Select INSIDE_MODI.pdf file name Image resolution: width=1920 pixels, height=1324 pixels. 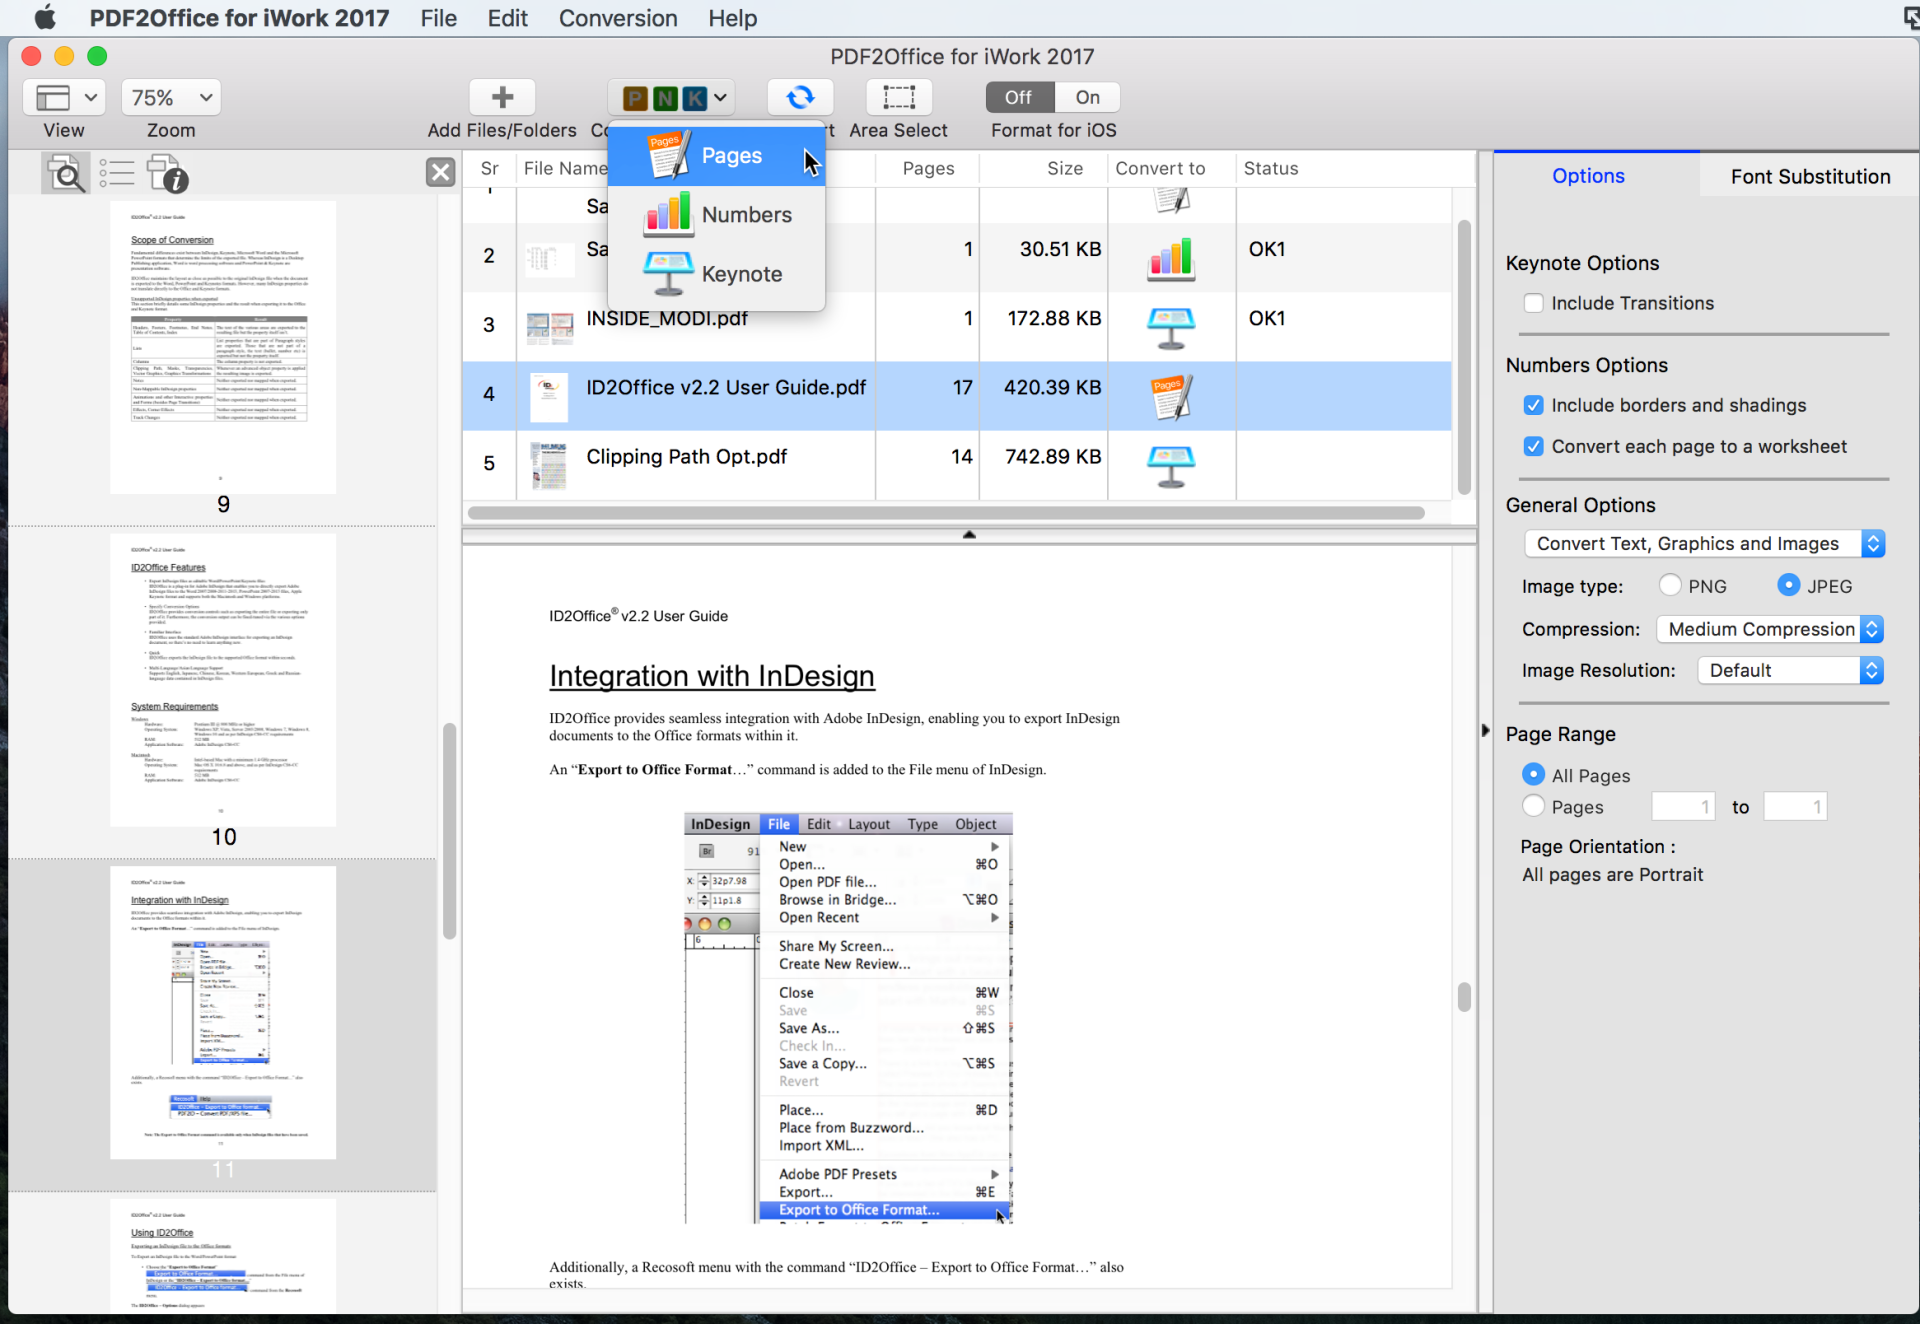667,319
